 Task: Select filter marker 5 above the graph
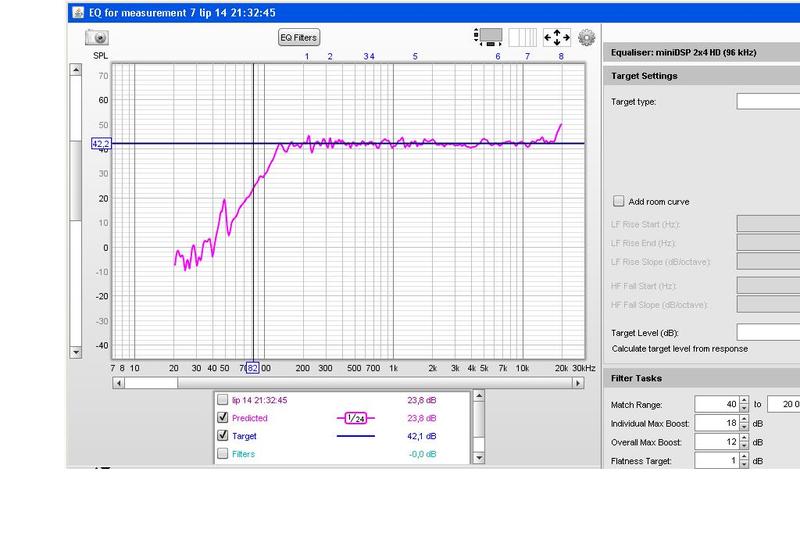point(415,56)
